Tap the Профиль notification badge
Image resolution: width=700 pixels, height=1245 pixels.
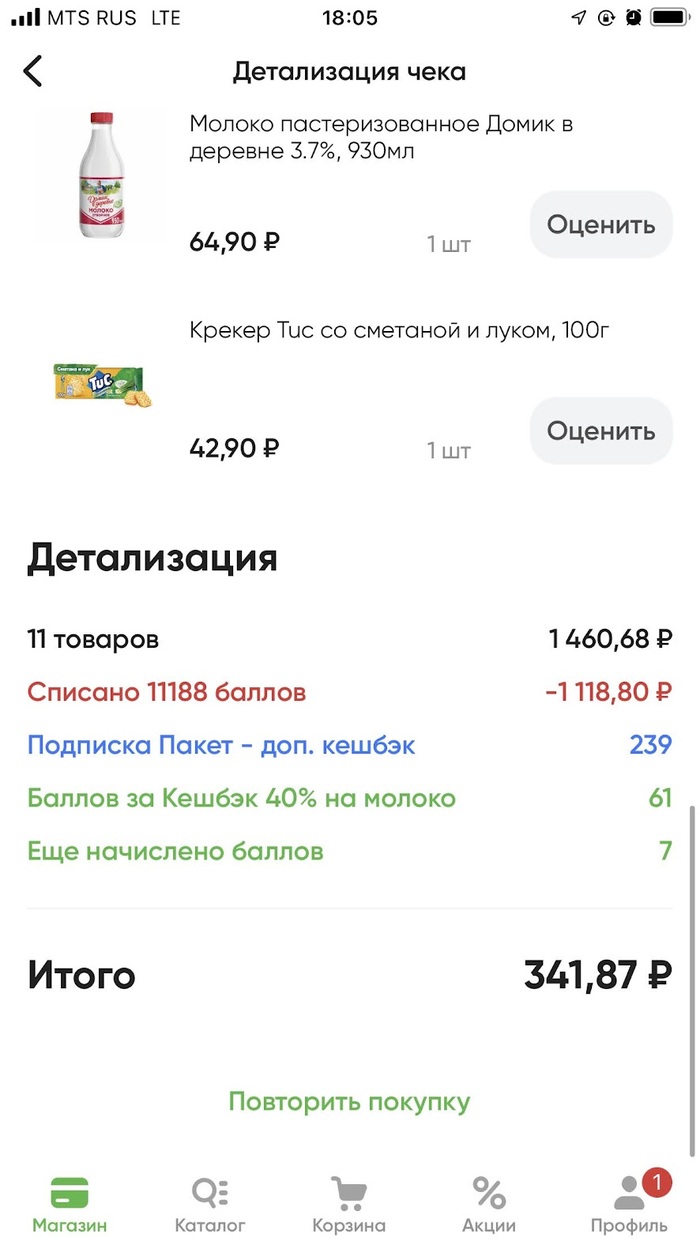(x=656, y=1181)
